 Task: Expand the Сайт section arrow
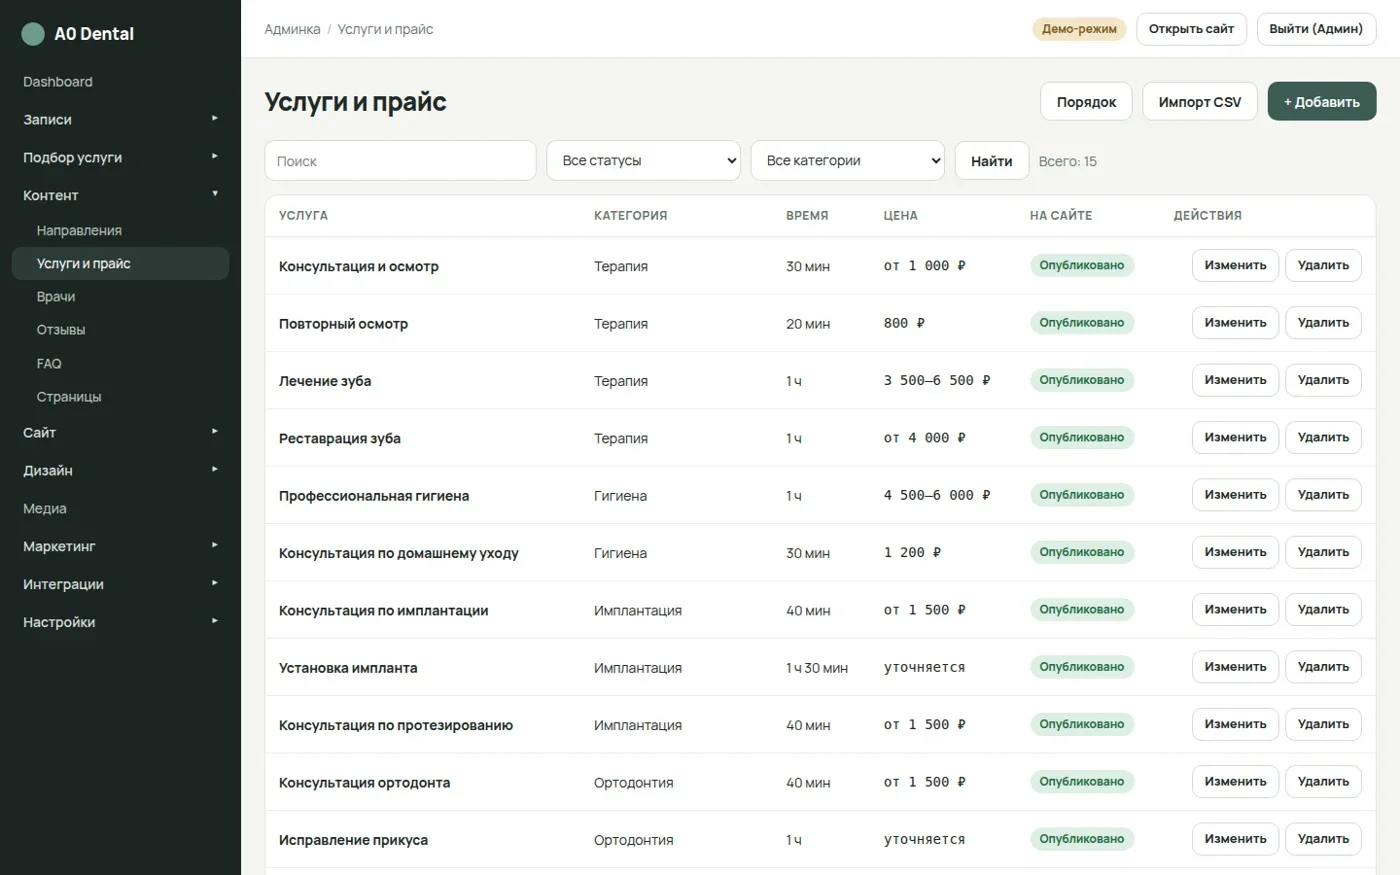215,431
